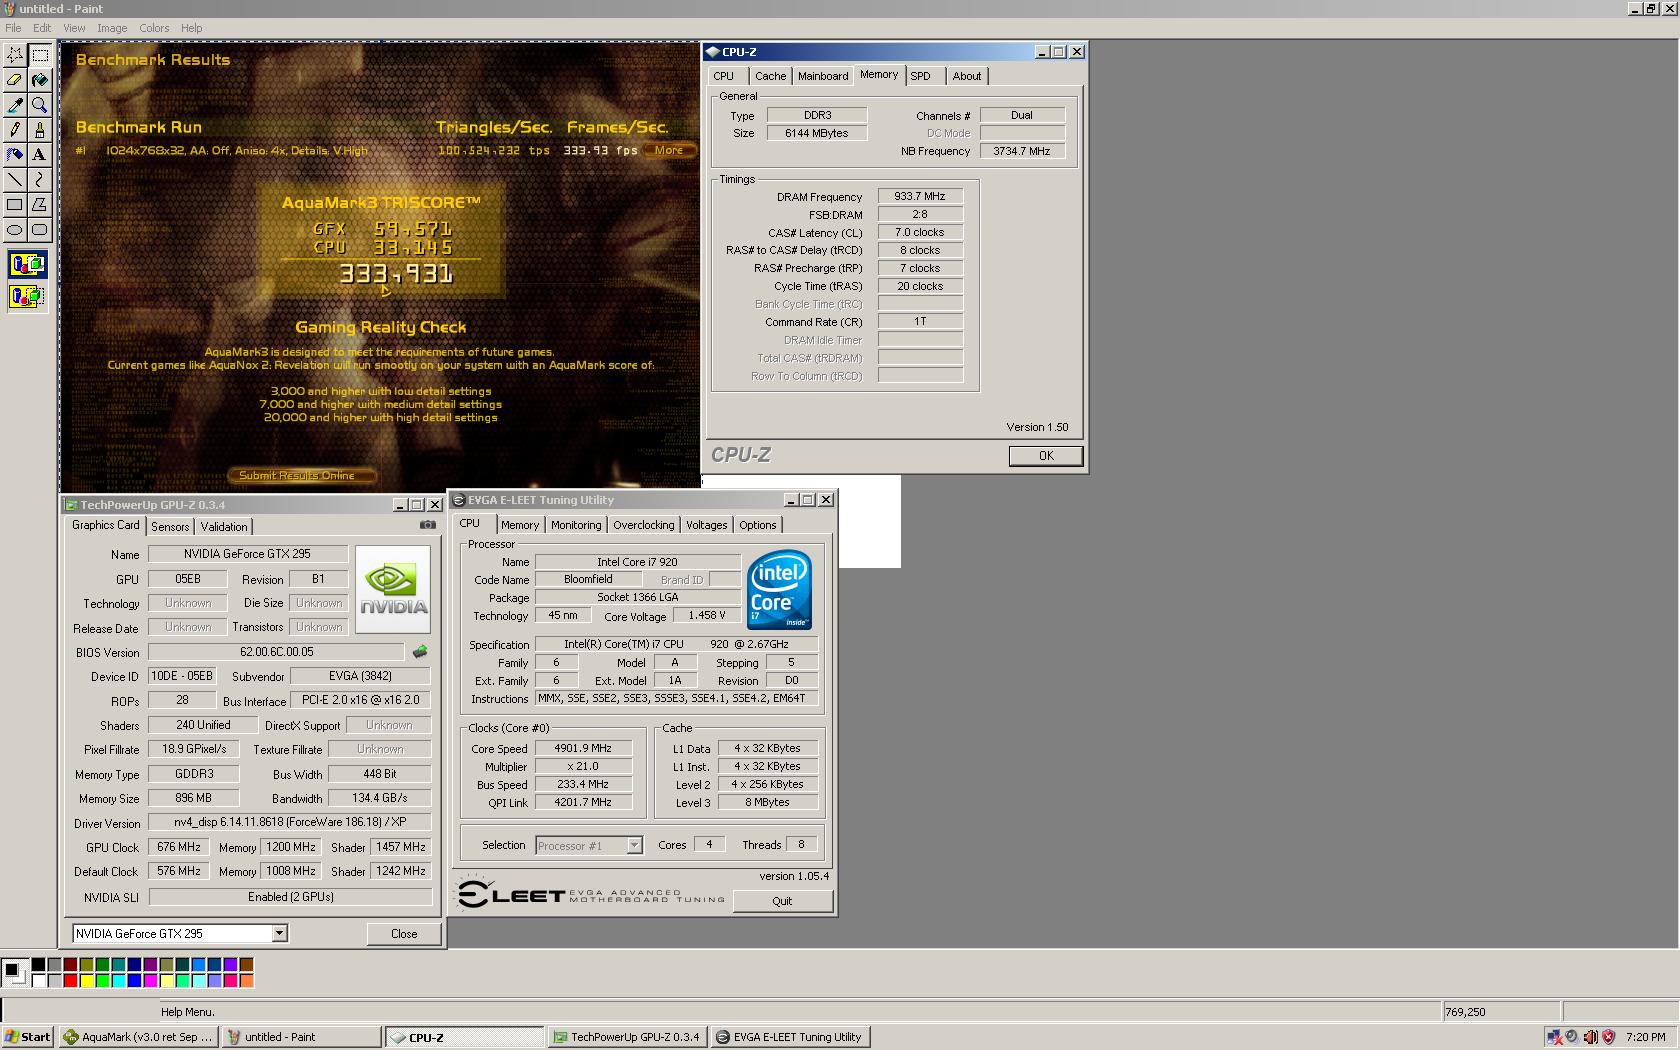Click the NVIDIA SLI Enabled status

click(x=290, y=897)
